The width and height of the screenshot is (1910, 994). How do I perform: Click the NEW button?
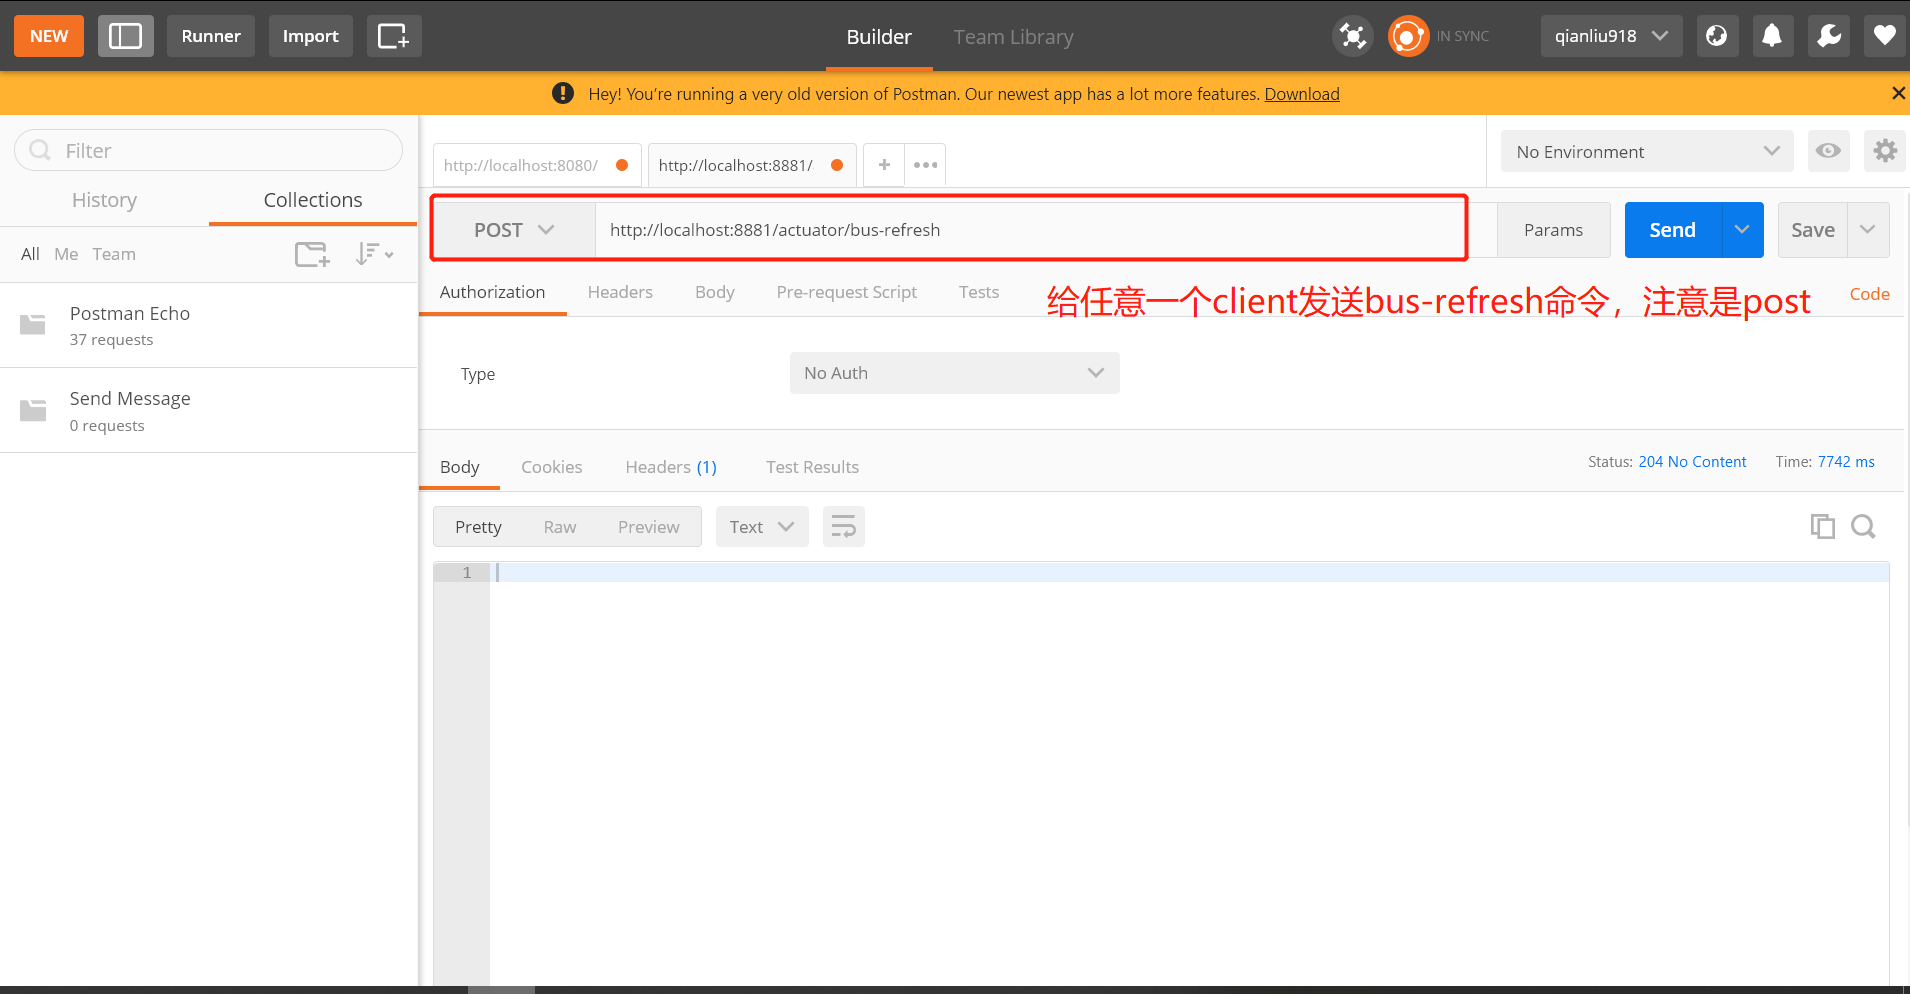pos(48,36)
